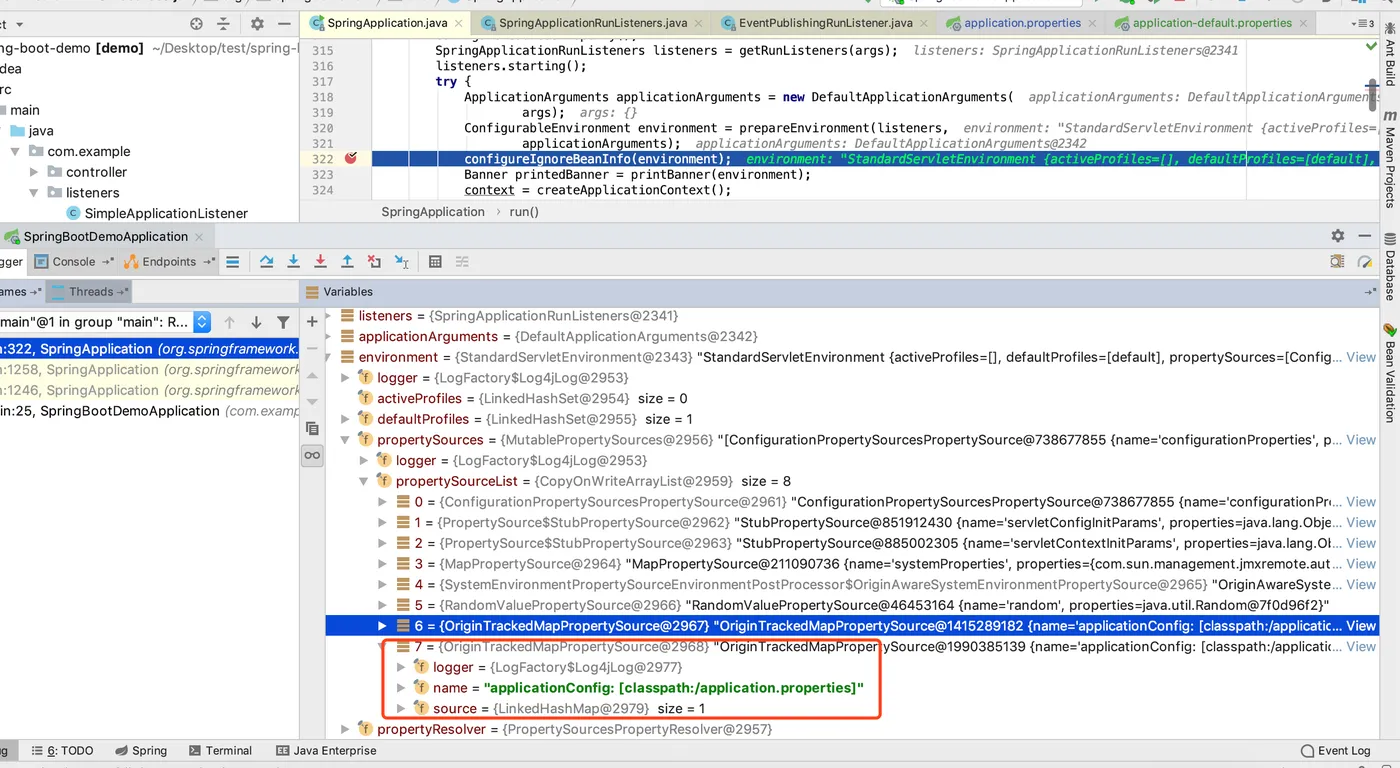
Task: Click Show Execution Point icon
Action: pos(232,262)
